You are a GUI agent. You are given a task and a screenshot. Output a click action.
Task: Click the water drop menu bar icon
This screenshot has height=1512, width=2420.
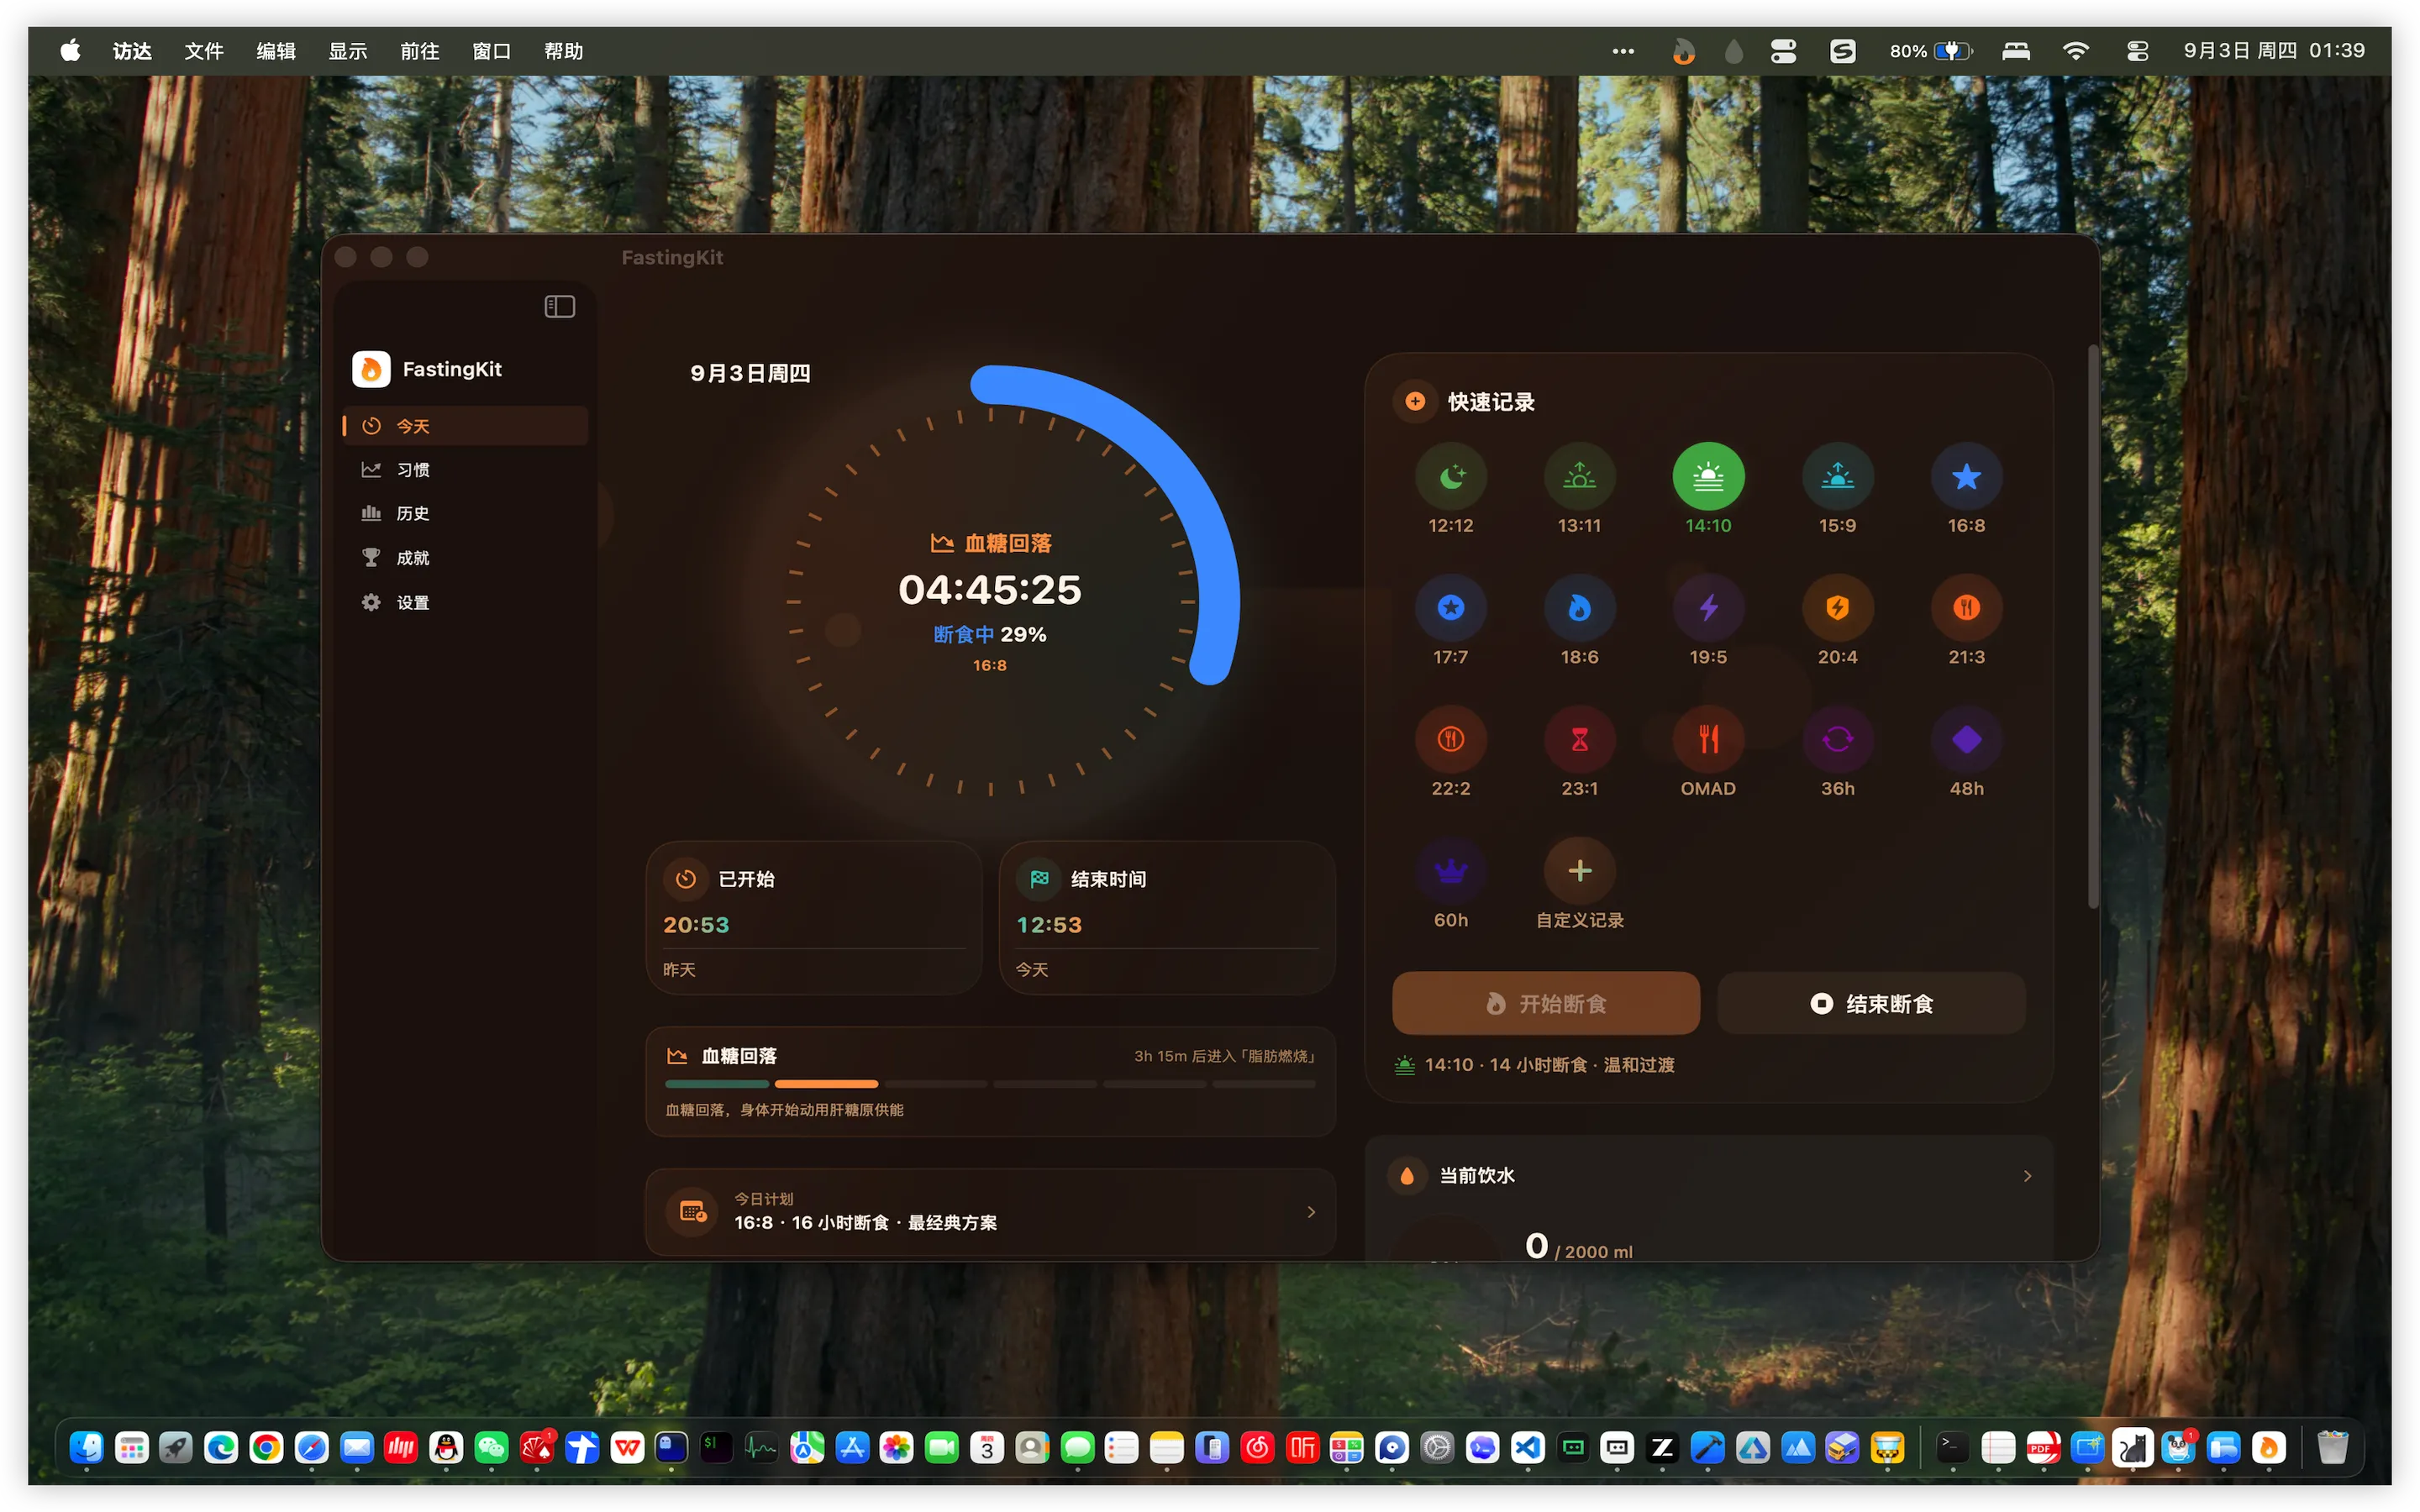(1734, 51)
